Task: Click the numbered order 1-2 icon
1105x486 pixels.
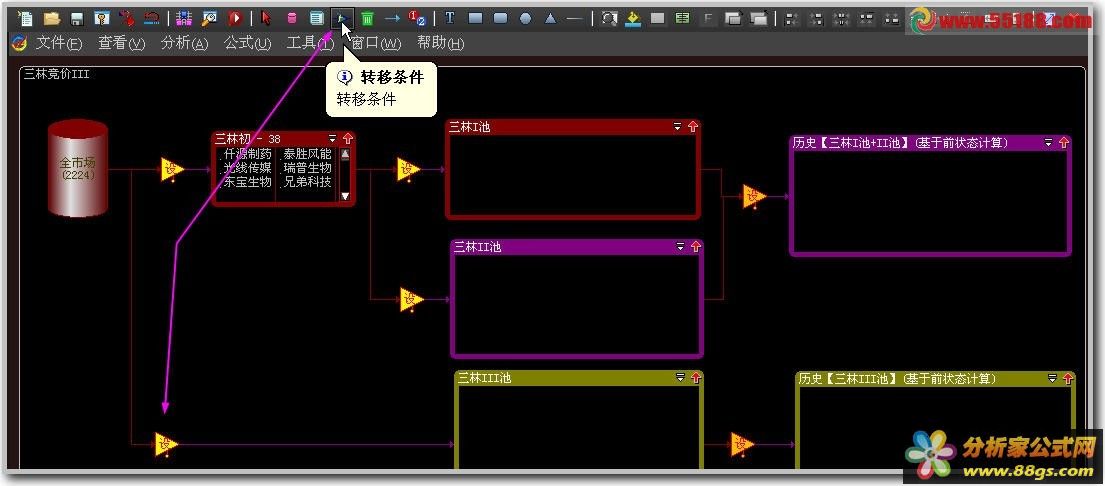Action: coord(417,18)
